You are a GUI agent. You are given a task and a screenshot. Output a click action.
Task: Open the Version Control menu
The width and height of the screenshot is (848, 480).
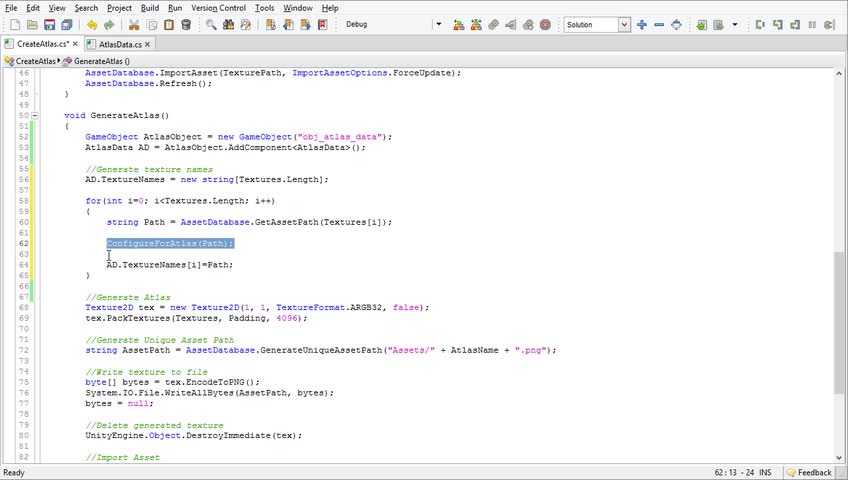click(218, 8)
